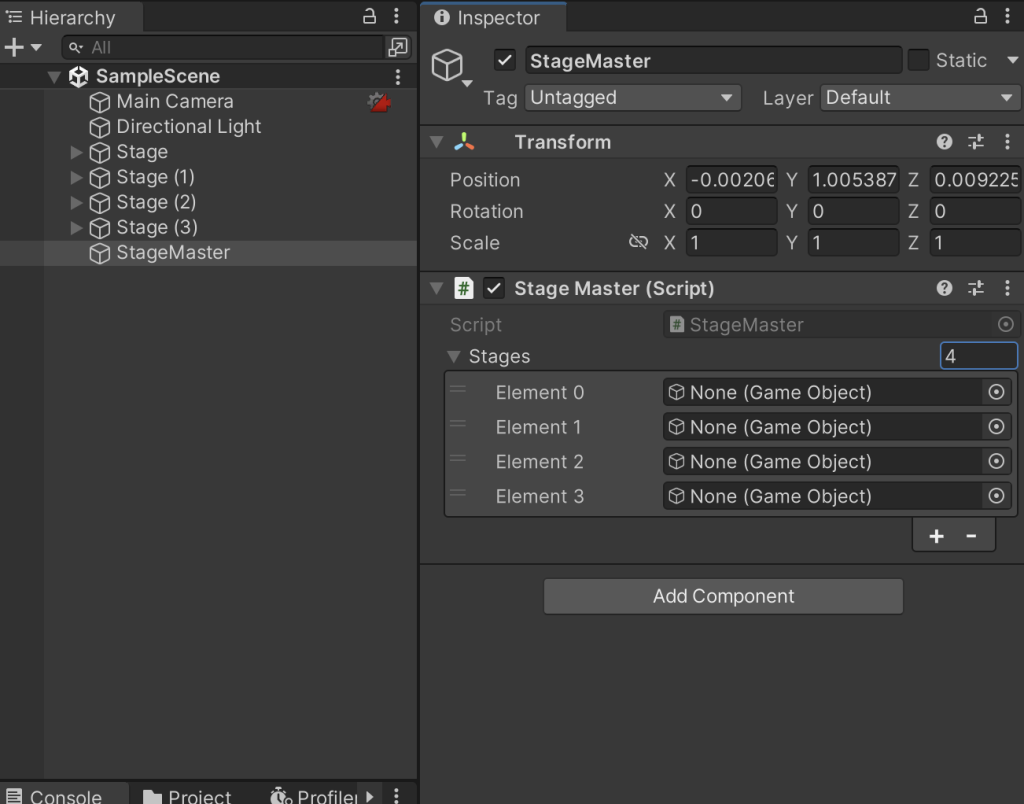Collapse the Transform component

[436, 142]
